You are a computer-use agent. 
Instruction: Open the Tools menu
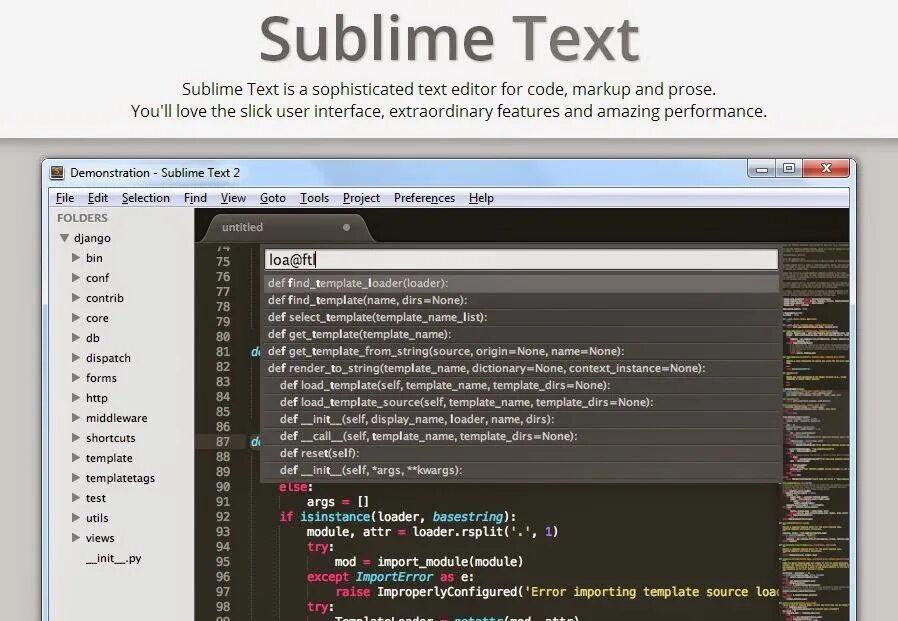[314, 198]
